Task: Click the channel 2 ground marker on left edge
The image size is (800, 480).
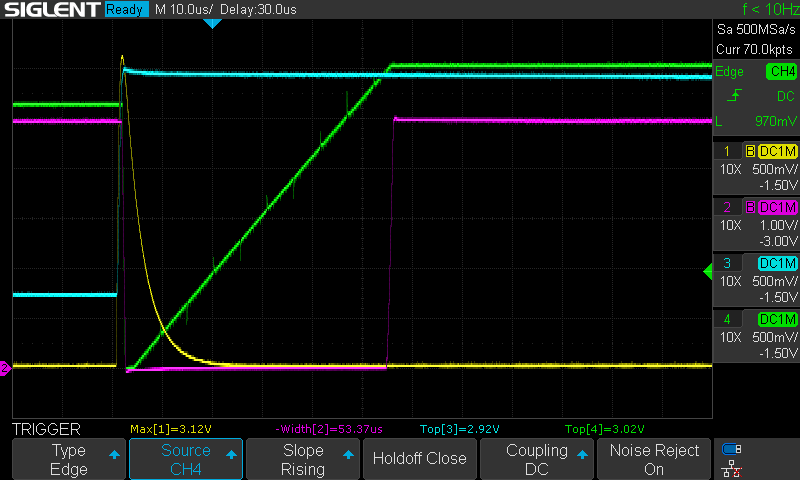Action: click(x=4, y=369)
